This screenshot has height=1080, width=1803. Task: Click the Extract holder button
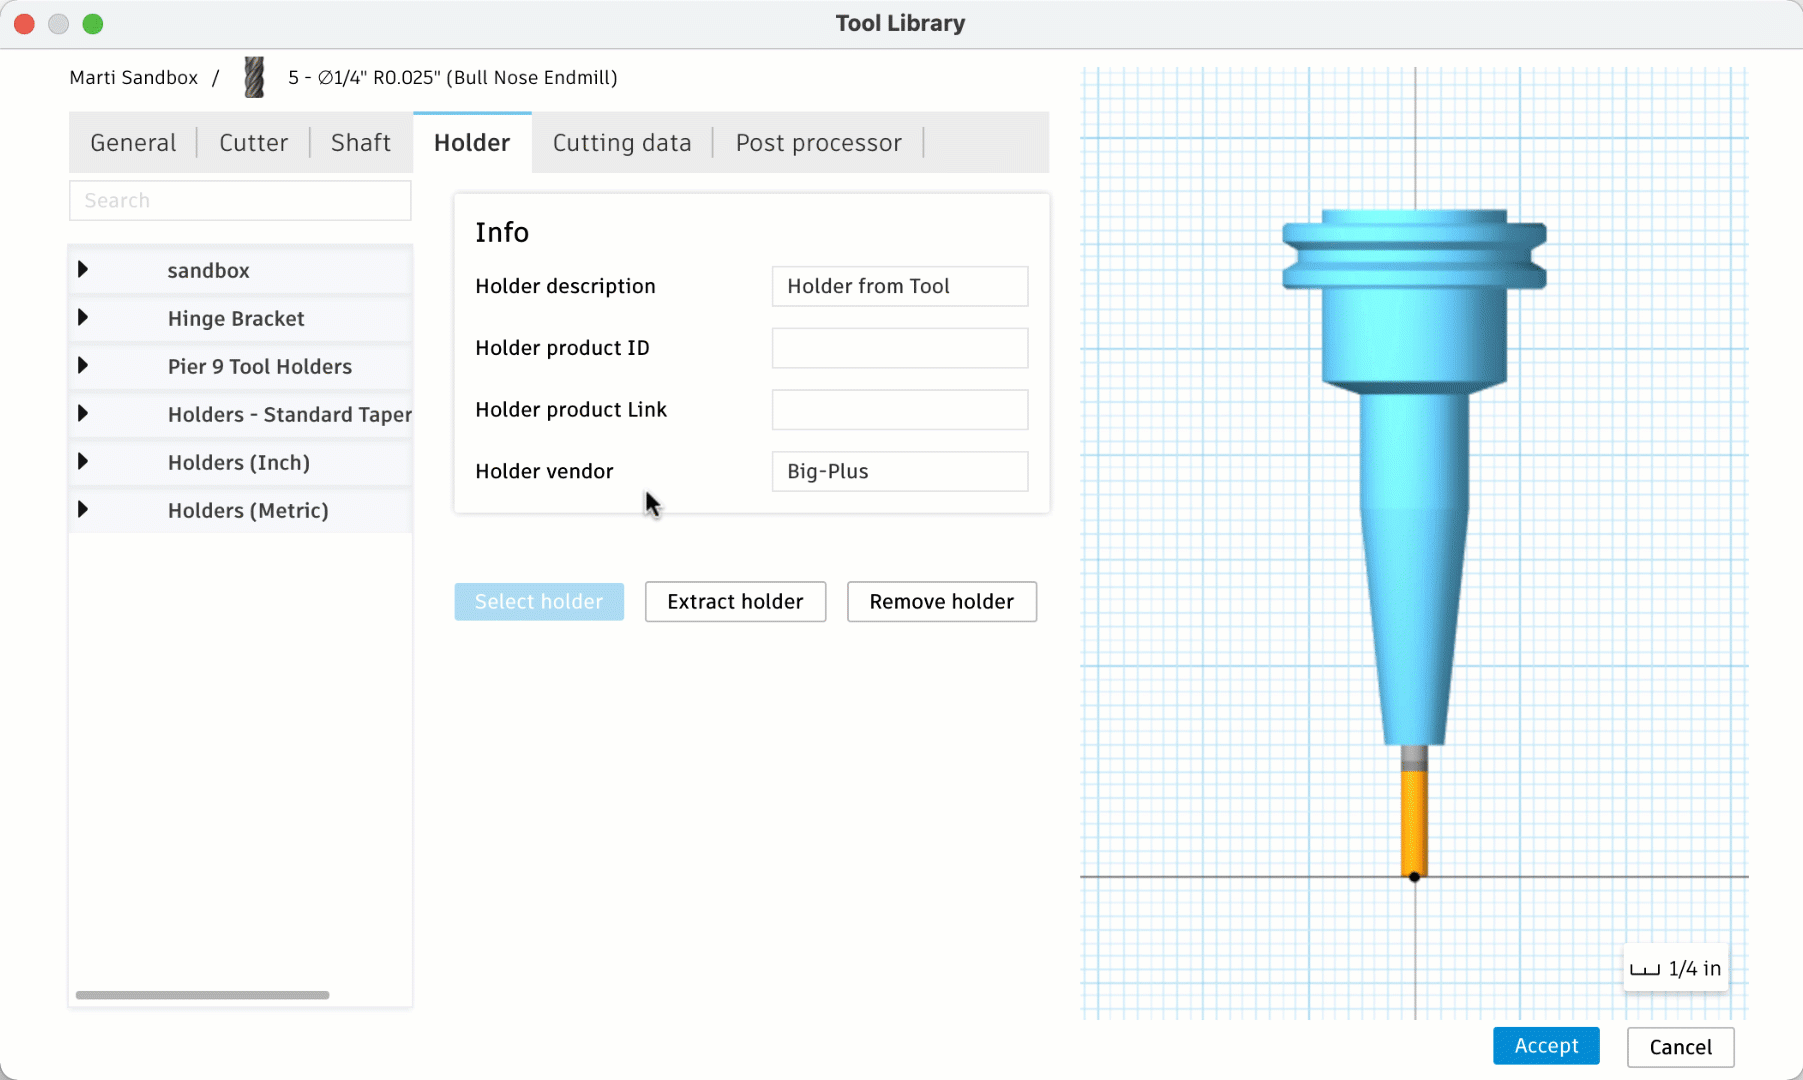735,602
